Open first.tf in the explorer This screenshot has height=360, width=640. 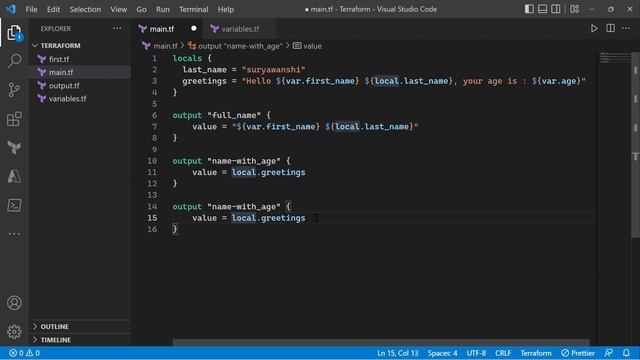59,59
